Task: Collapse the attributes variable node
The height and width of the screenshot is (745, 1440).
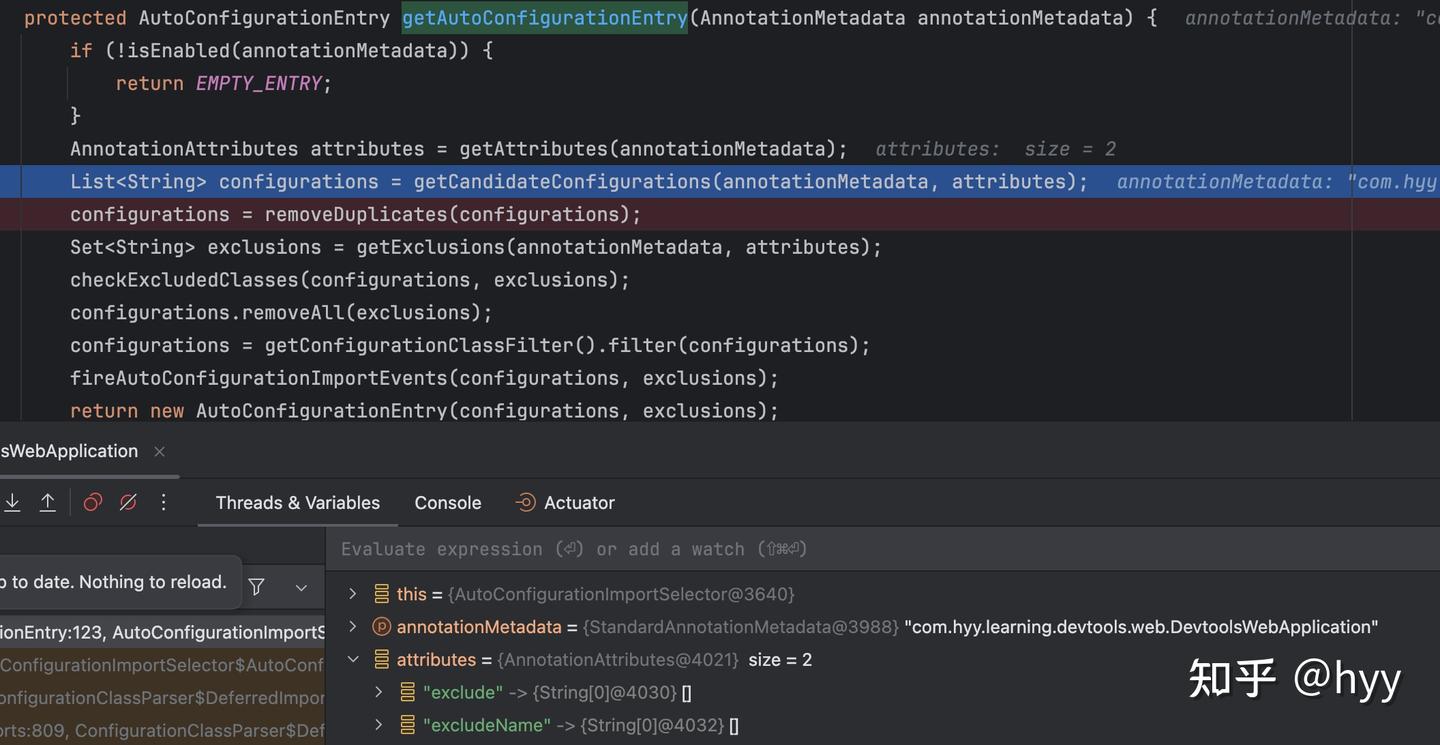Action: point(352,660)
